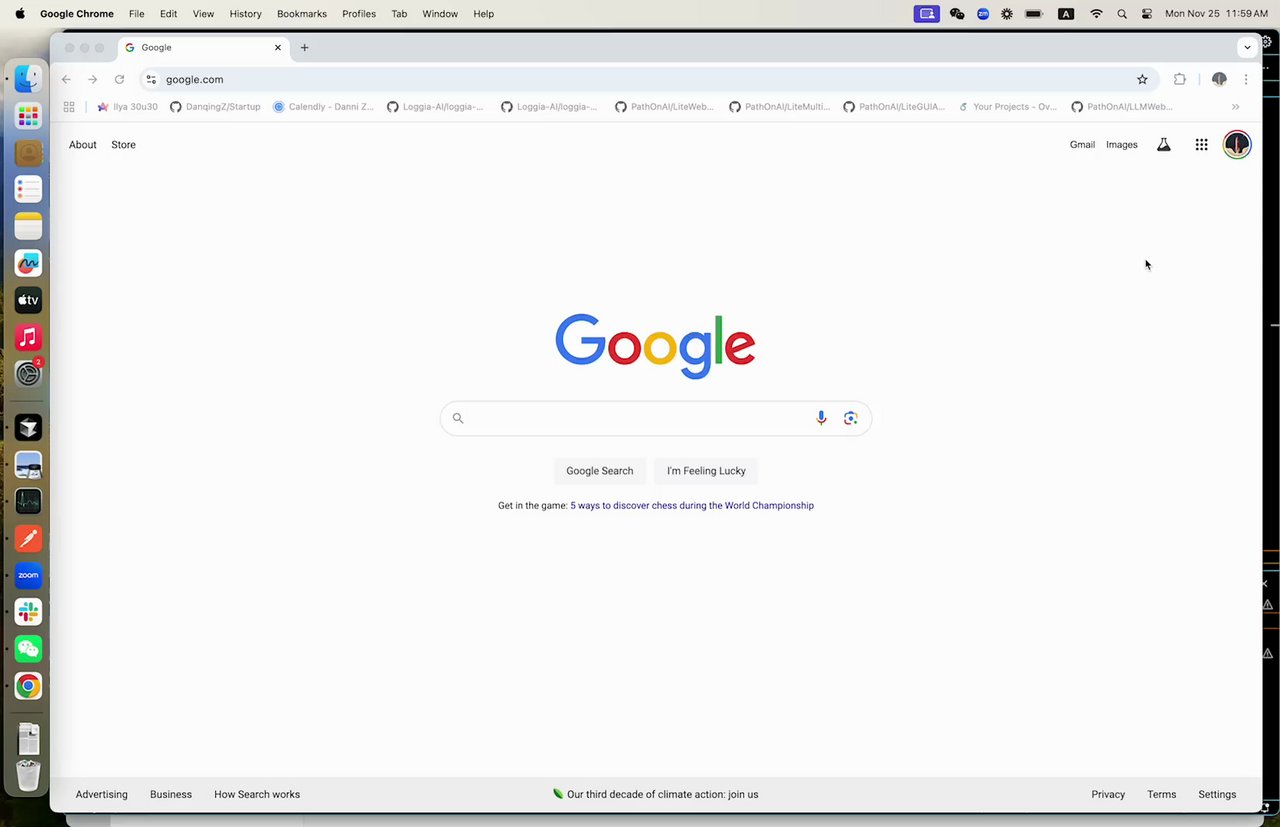Bookmark this tab with the star icon
Screen dimensions: 1280x827
[1142, 79]
